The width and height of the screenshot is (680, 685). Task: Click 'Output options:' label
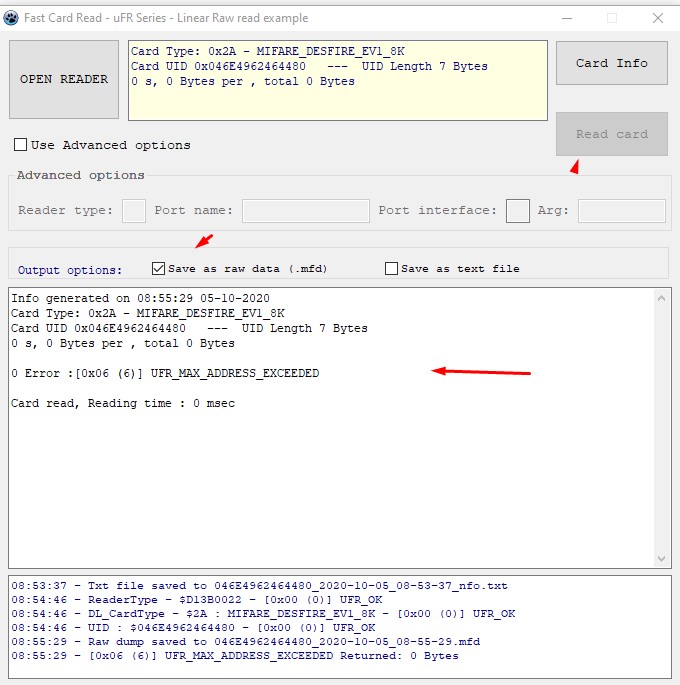[70, 270]
